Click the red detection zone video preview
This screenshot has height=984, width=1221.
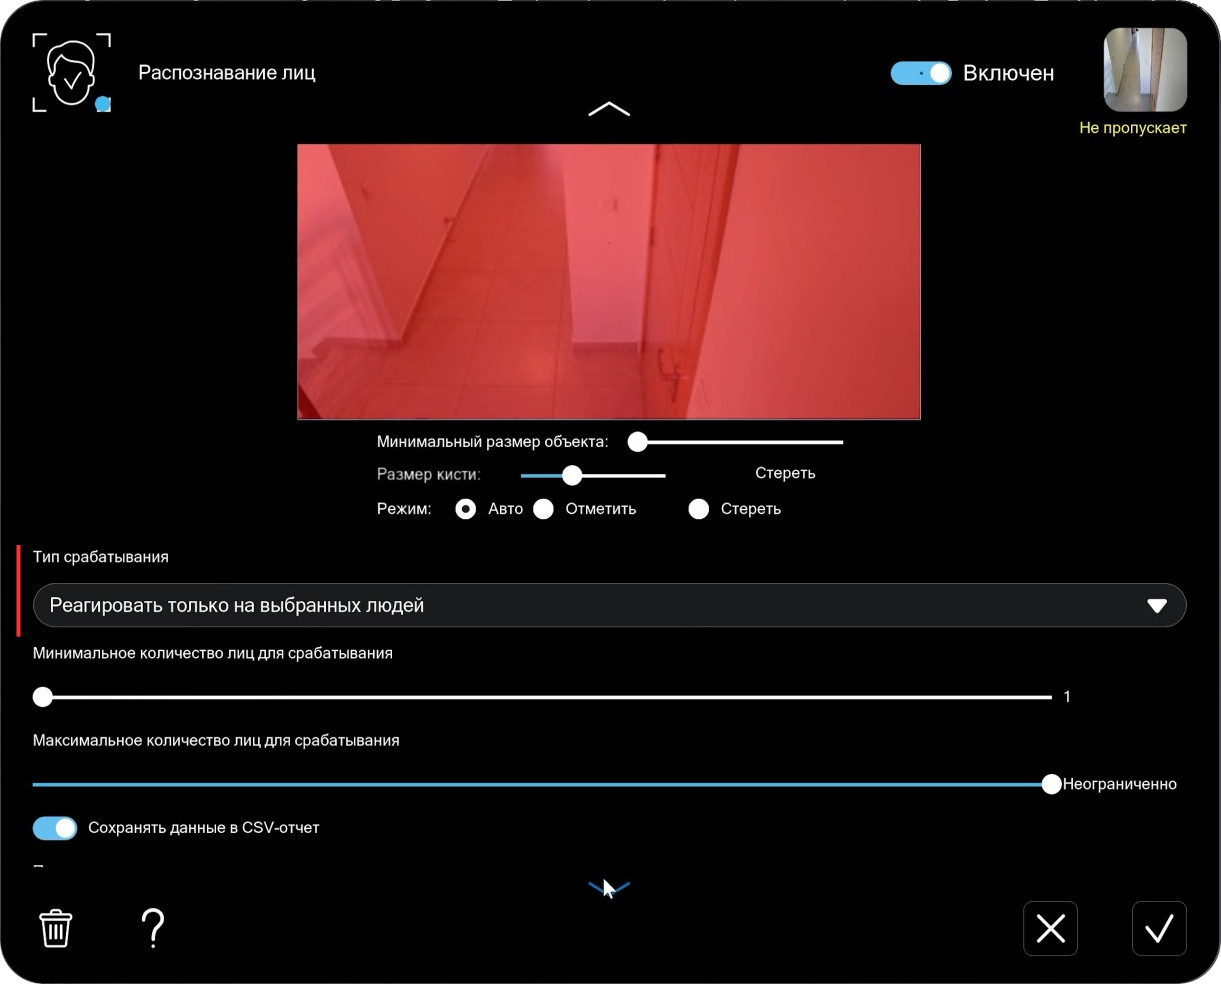coord(609,281)
